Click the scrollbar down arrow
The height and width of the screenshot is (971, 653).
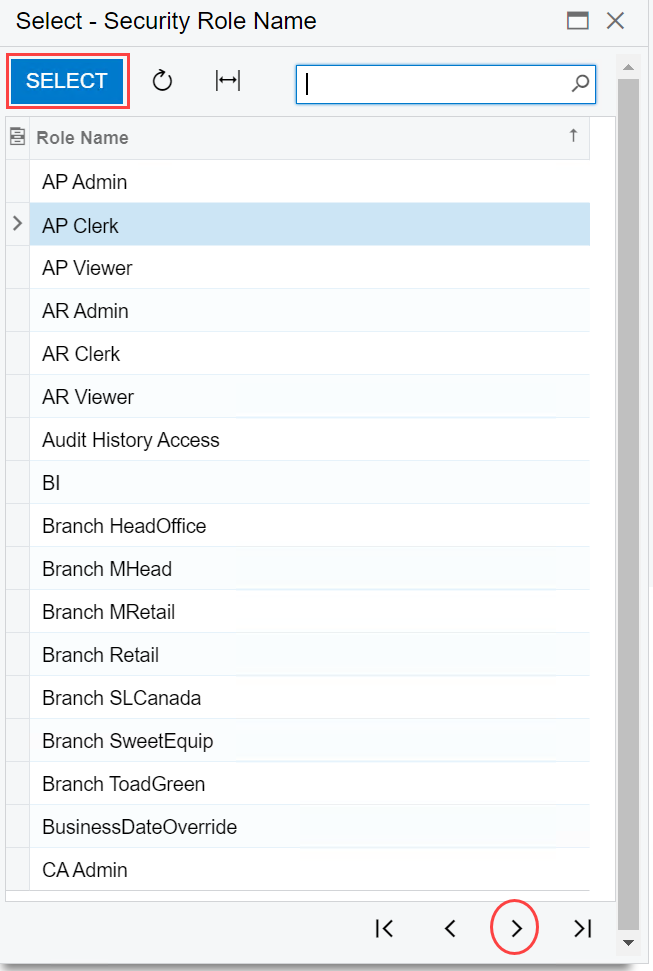coord(628,942)
